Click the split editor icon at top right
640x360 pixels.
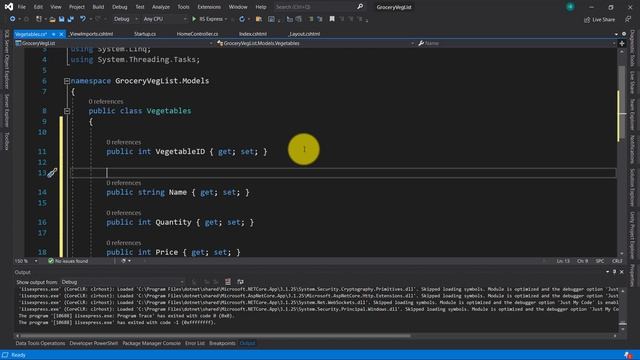[622, 43]
